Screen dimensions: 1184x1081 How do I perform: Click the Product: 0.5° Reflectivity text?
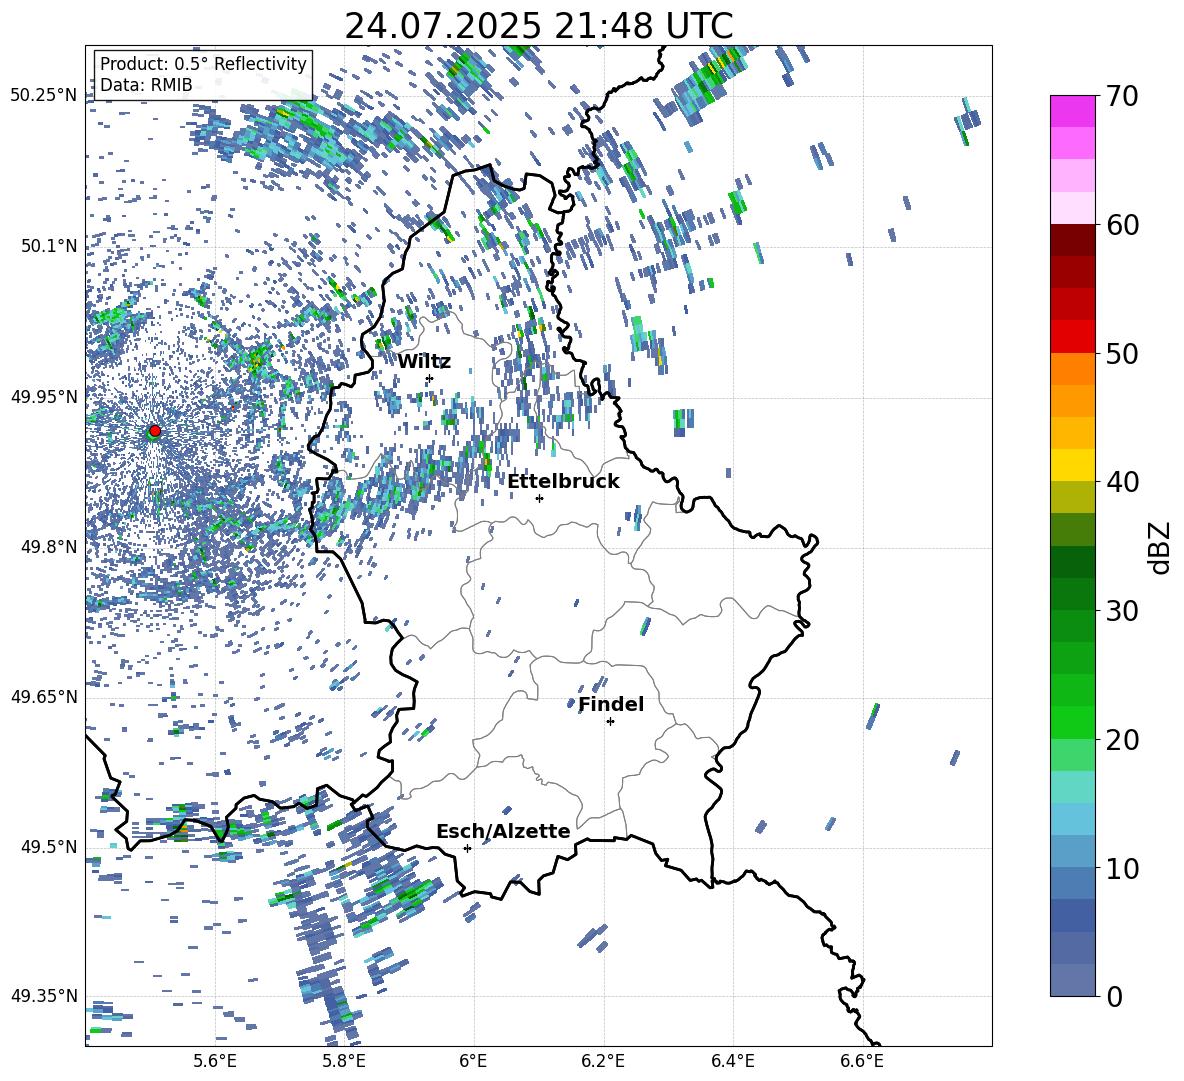[203, 64]
